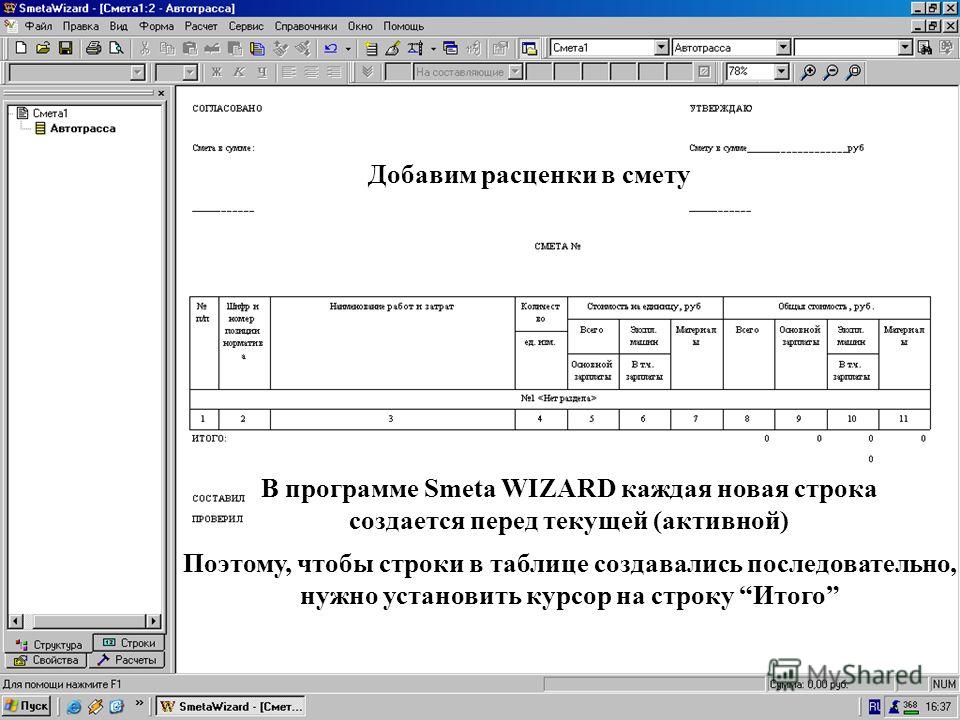Image resolution: width=960 pixels, height=720 pixels.
Task: Click the fit-to-page magnifier icon
Action: tap(853, 72)
